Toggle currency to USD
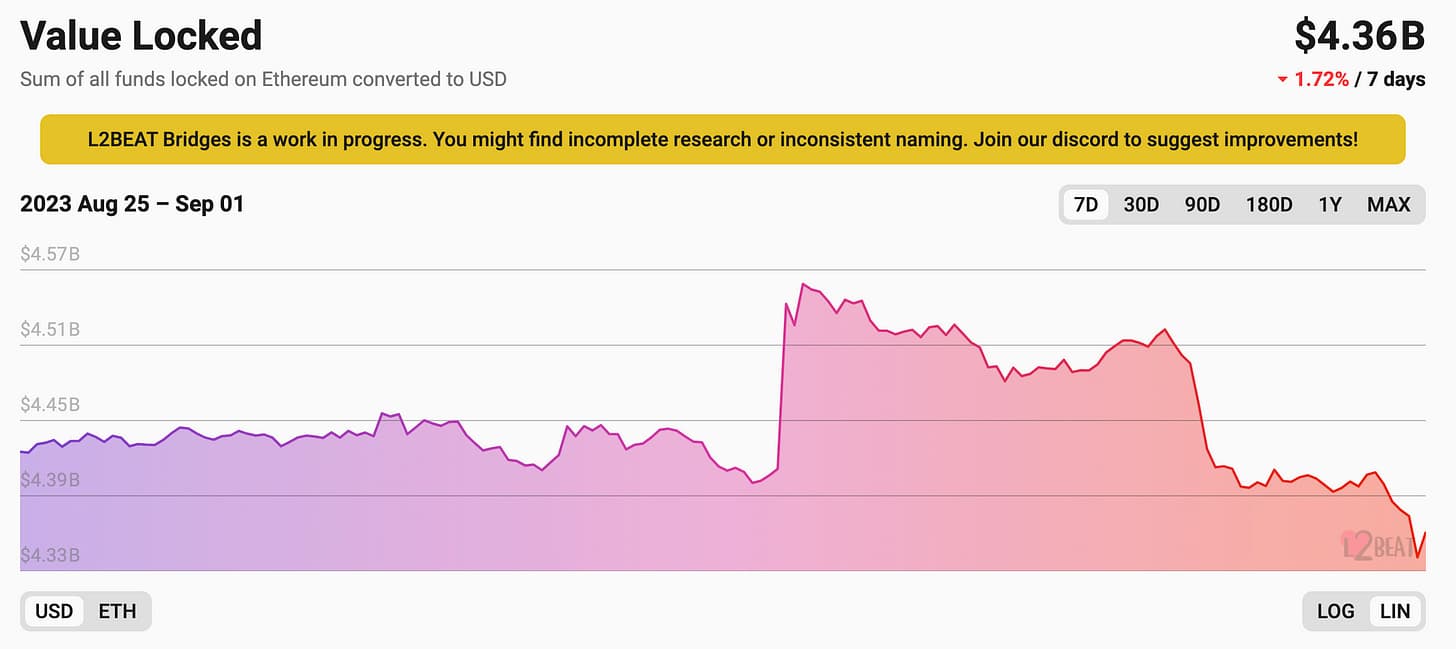1456x649 pixels. coord(54,611)
